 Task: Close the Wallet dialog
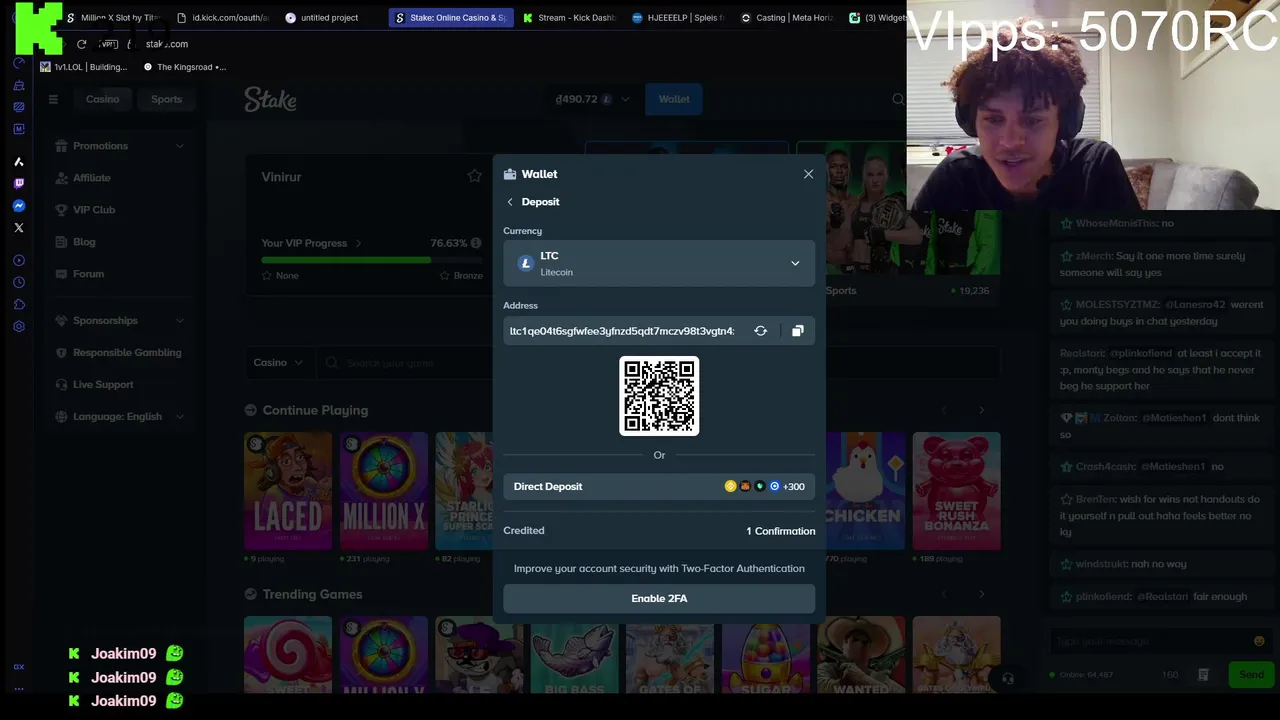(x=808, y=174)
